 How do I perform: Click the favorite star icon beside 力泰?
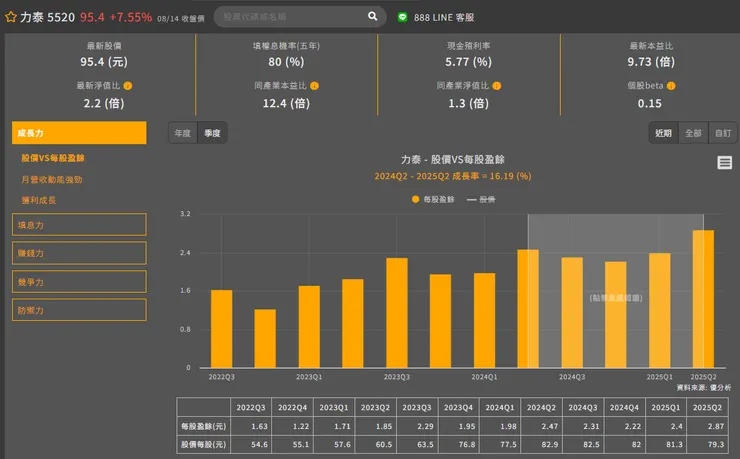10,17
